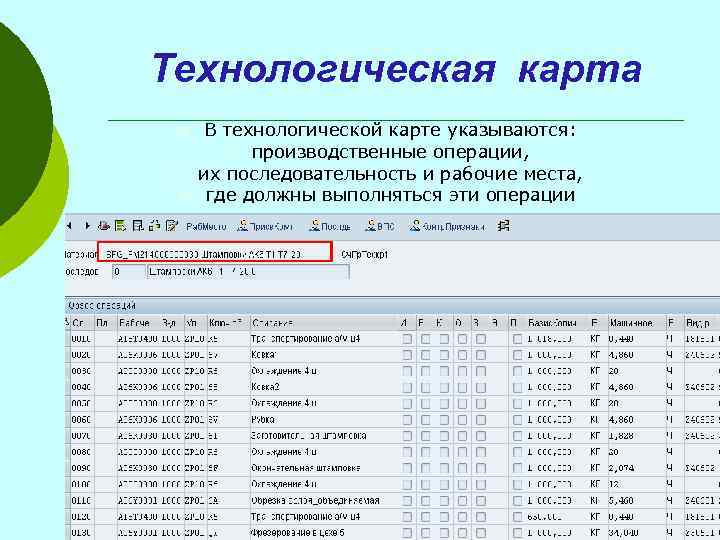Image resolution: width=720 pixels, height=540 pixels.
Task: Click the description 'Ковка' in row 0020
Action: [264, 355]
